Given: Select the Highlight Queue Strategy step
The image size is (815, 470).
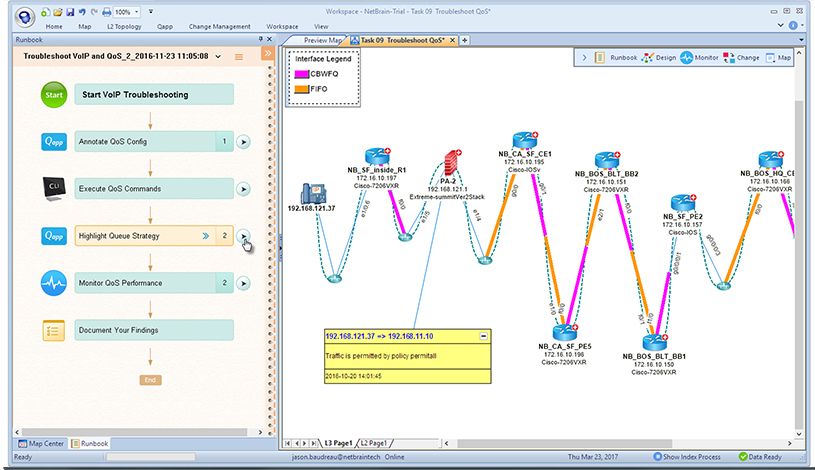Looking at the screenshot, I should [x=154, y=236].
